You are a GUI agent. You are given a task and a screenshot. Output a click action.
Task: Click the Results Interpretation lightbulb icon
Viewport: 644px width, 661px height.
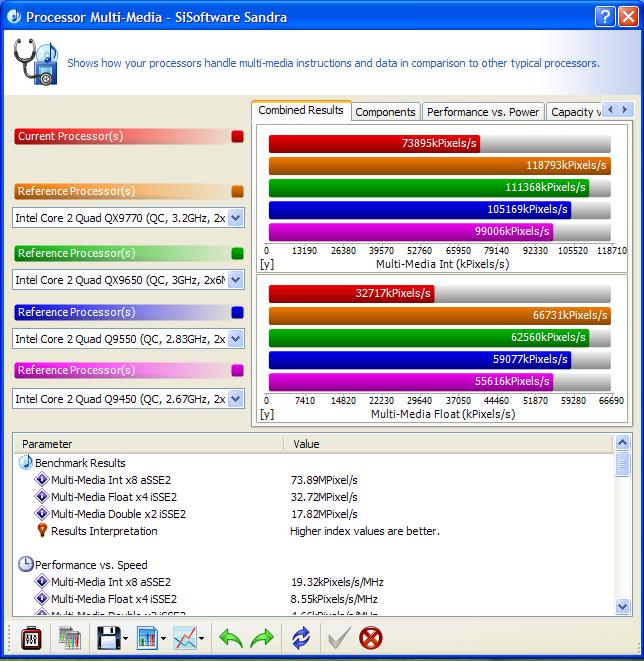click(42, 530)
